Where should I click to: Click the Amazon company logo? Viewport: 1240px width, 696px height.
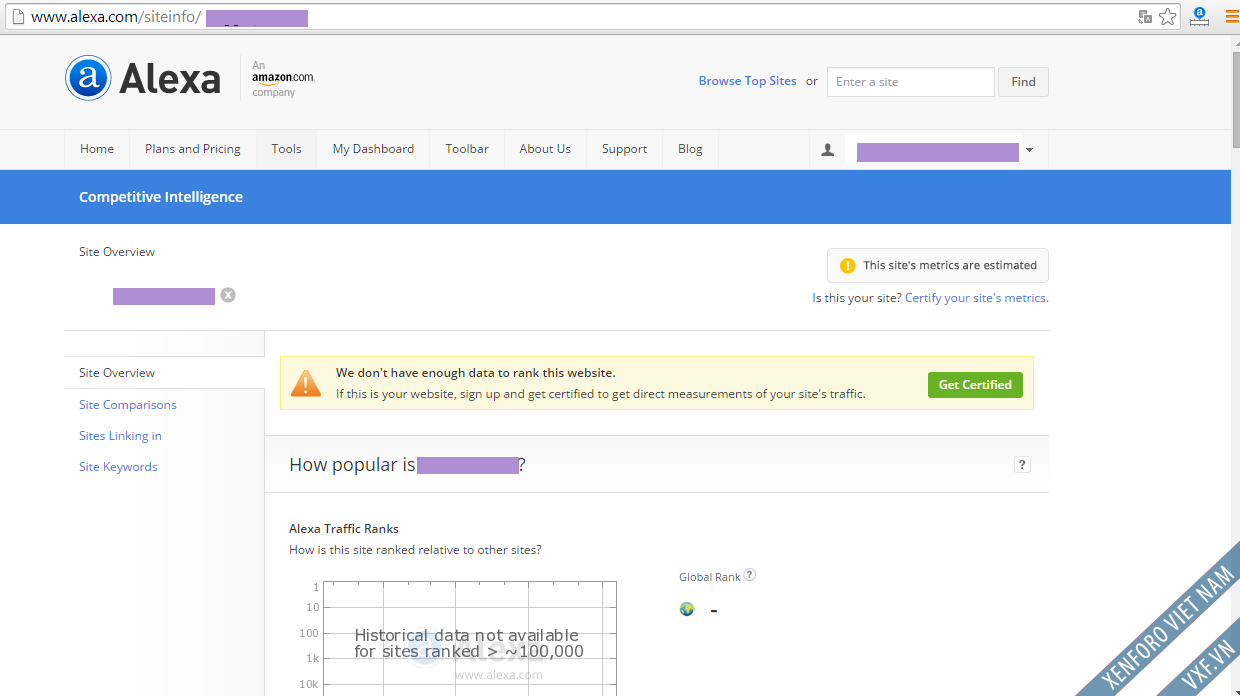point(282,78)
